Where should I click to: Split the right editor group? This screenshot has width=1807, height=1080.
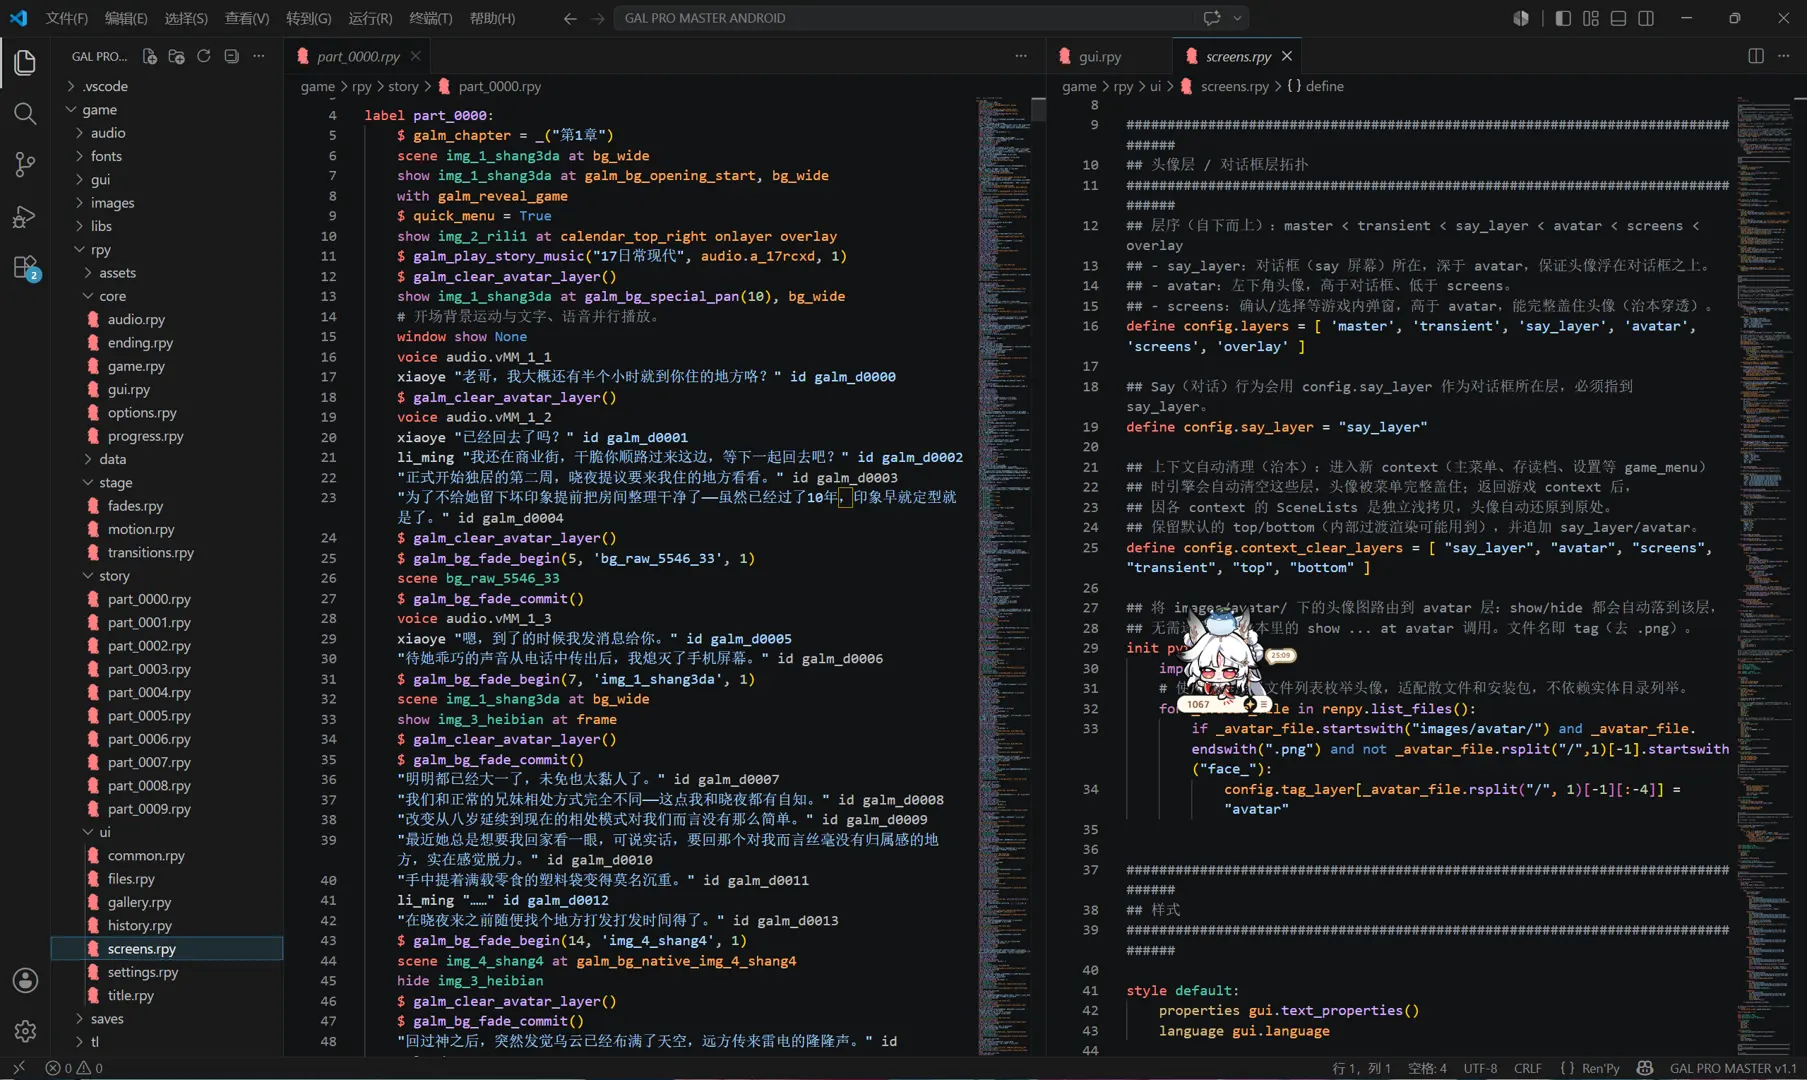[x=1756, y=56]
